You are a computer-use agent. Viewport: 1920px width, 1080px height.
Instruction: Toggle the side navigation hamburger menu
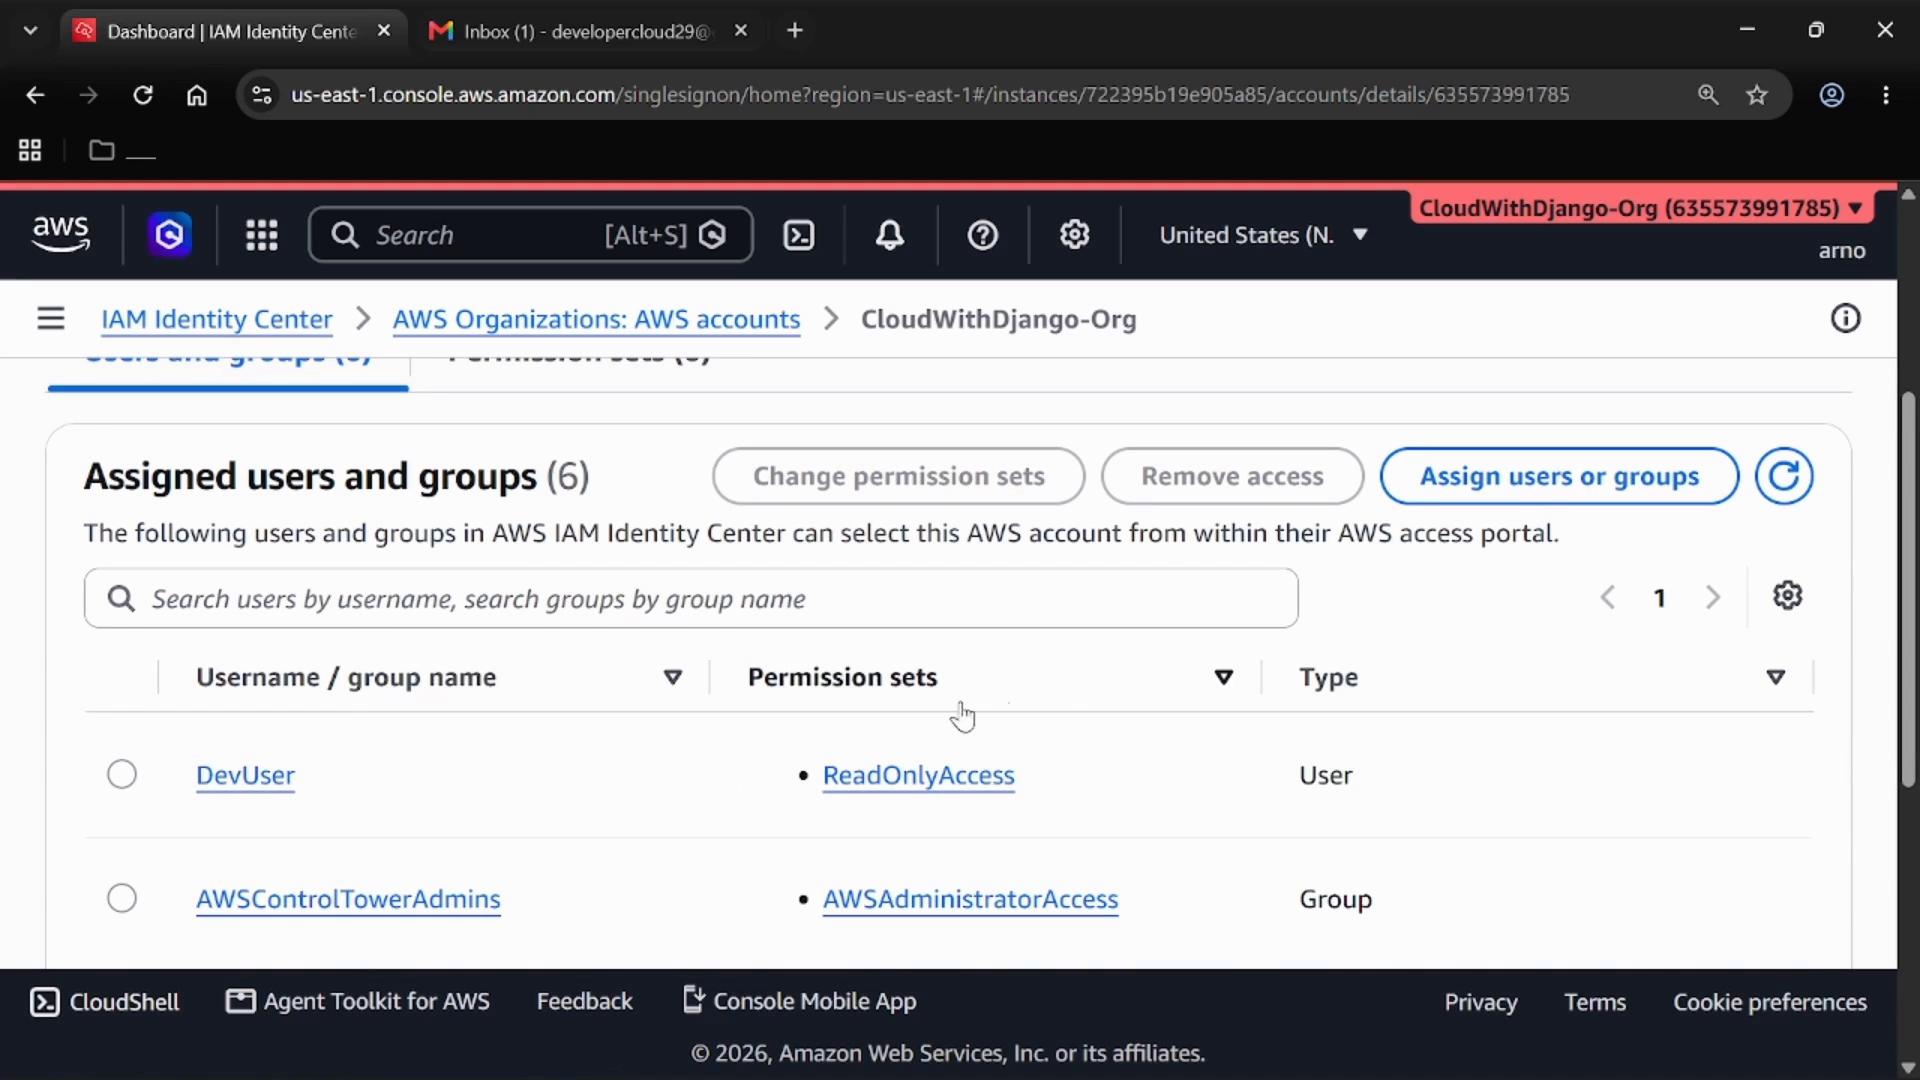tap(51, 319)
